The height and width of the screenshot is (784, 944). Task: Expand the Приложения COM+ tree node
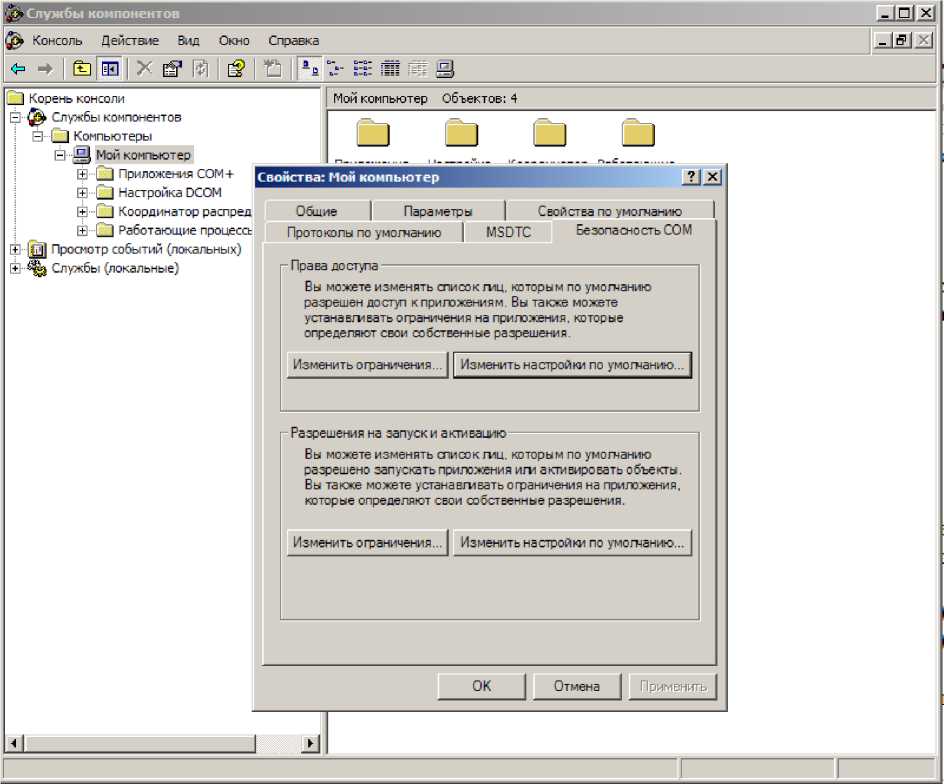click(83, 174)
